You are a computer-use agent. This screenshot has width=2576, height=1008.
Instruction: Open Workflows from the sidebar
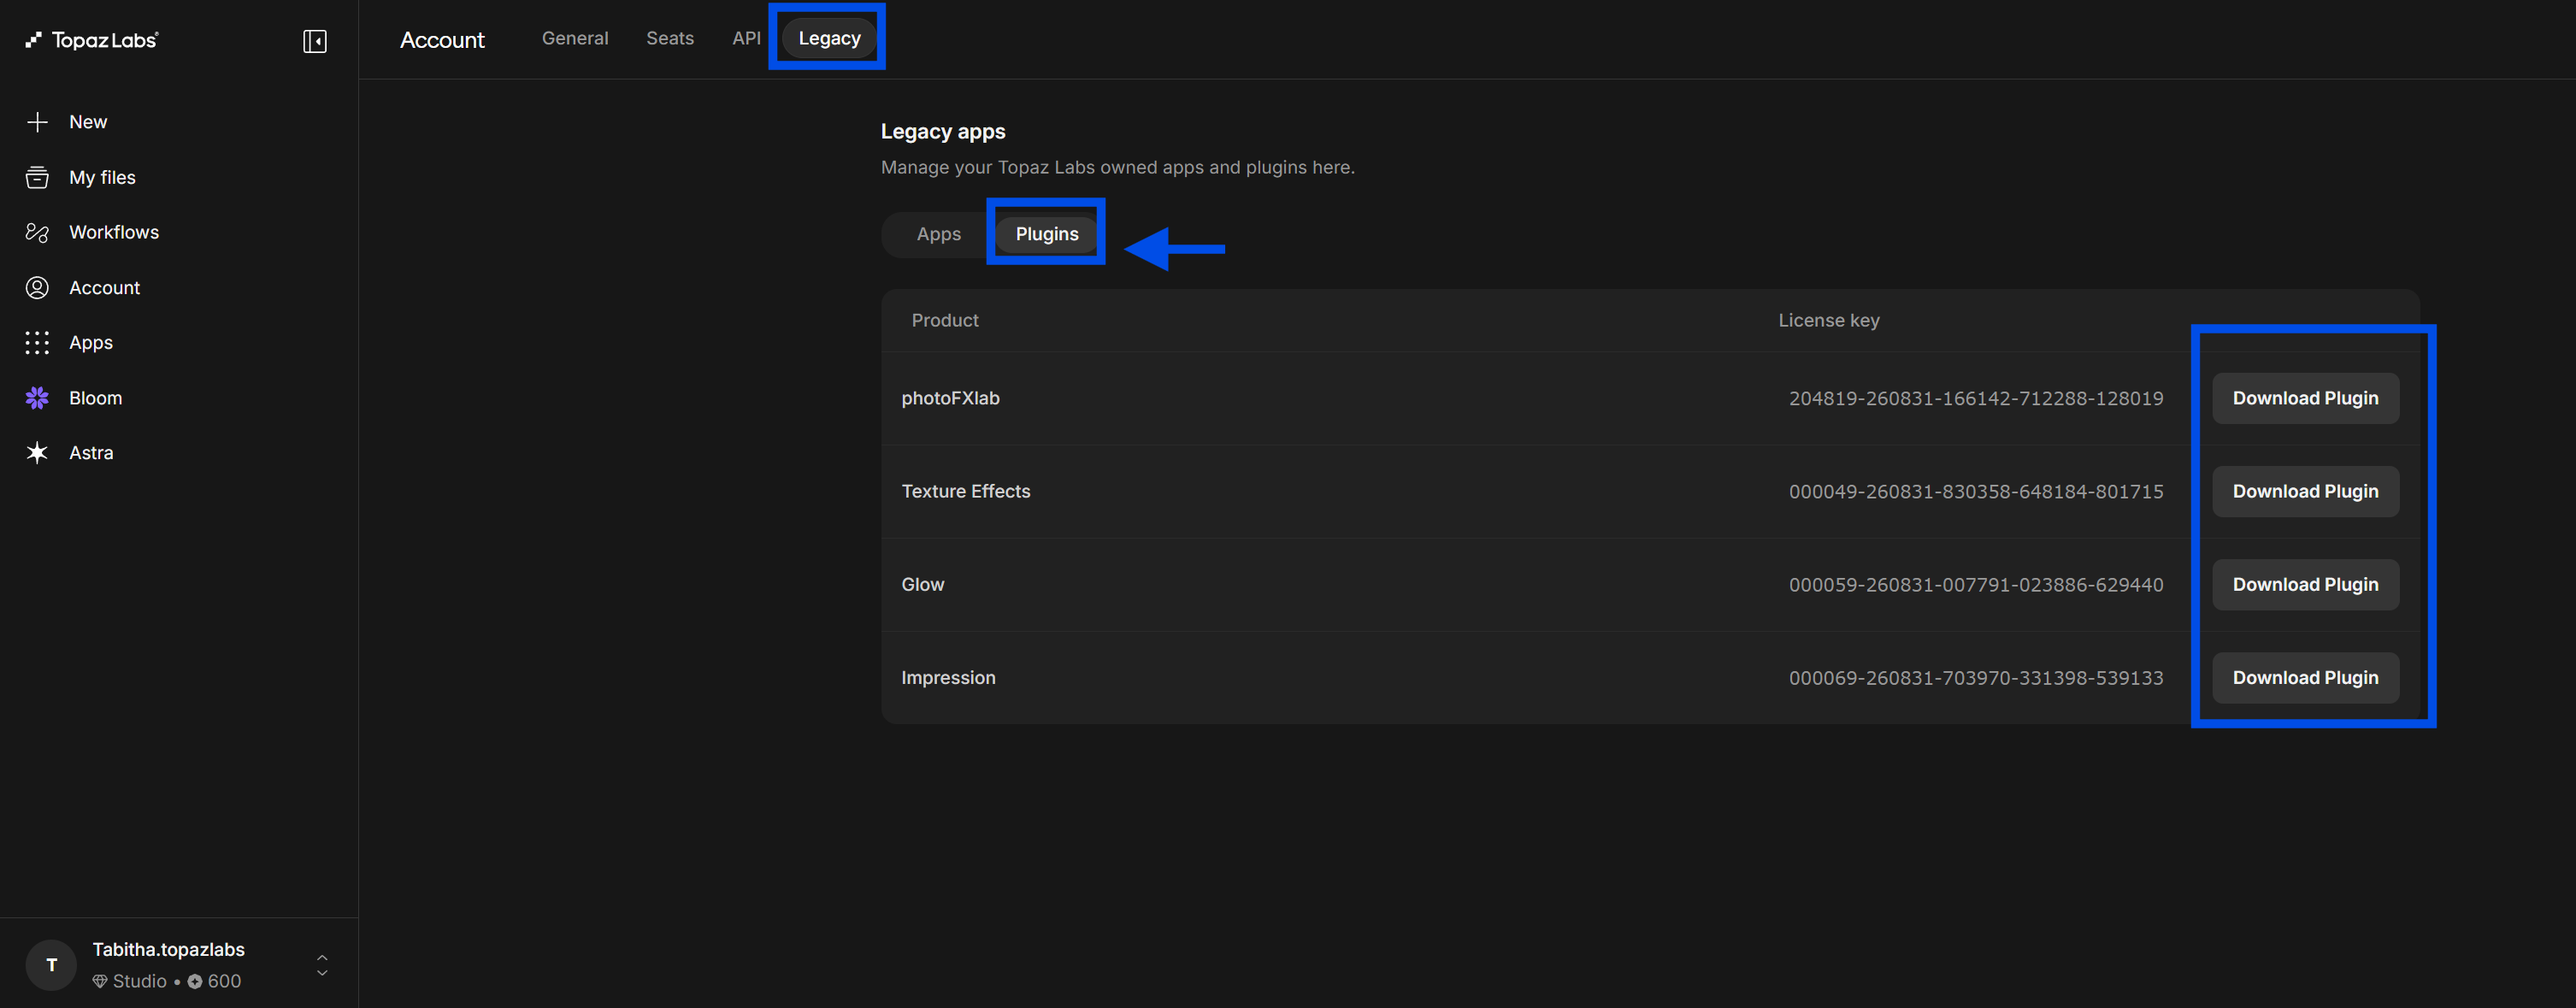[x=114, y=232]
